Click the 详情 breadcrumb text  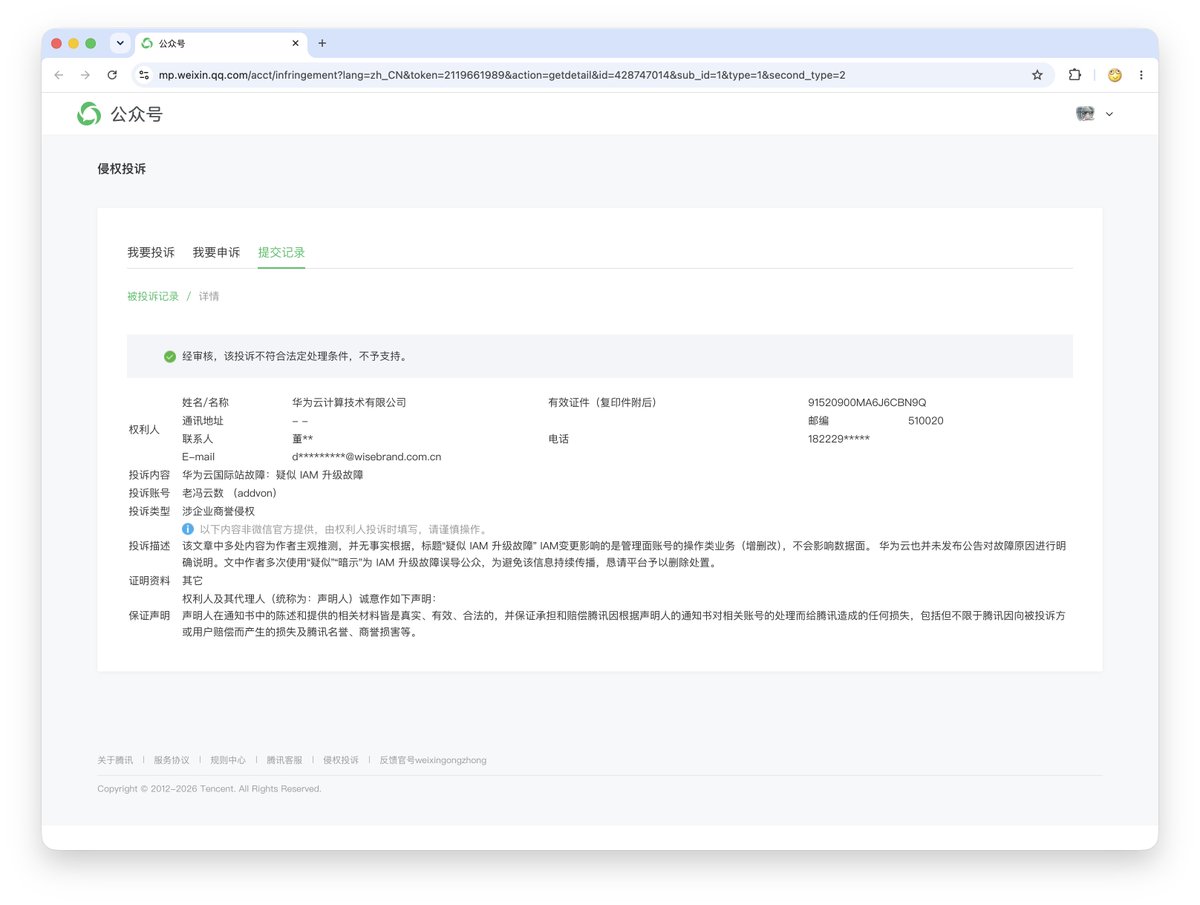[x=209, y=296]
